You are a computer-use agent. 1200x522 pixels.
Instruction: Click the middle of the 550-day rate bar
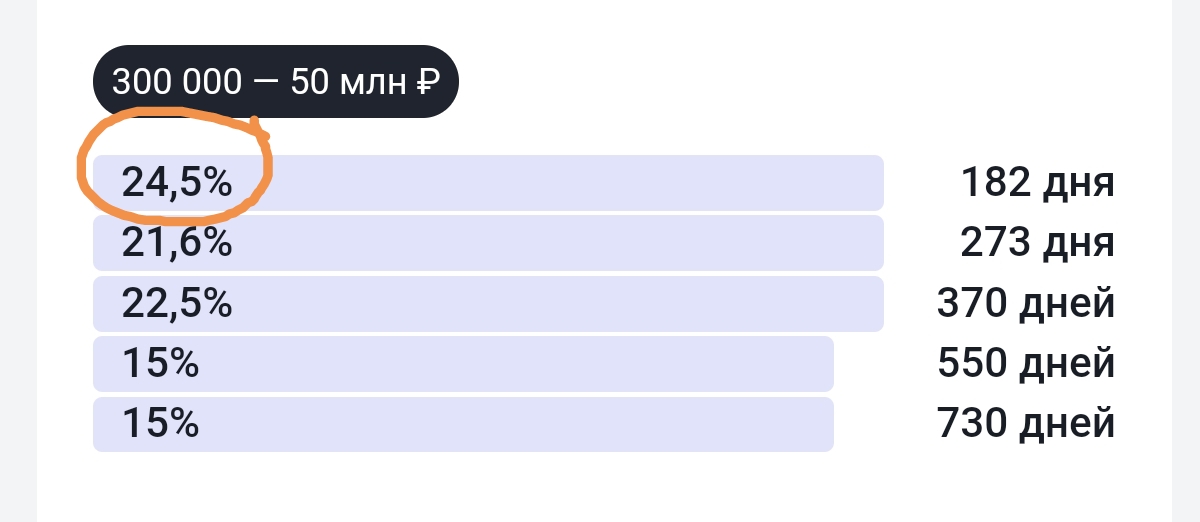click(463, 364)
